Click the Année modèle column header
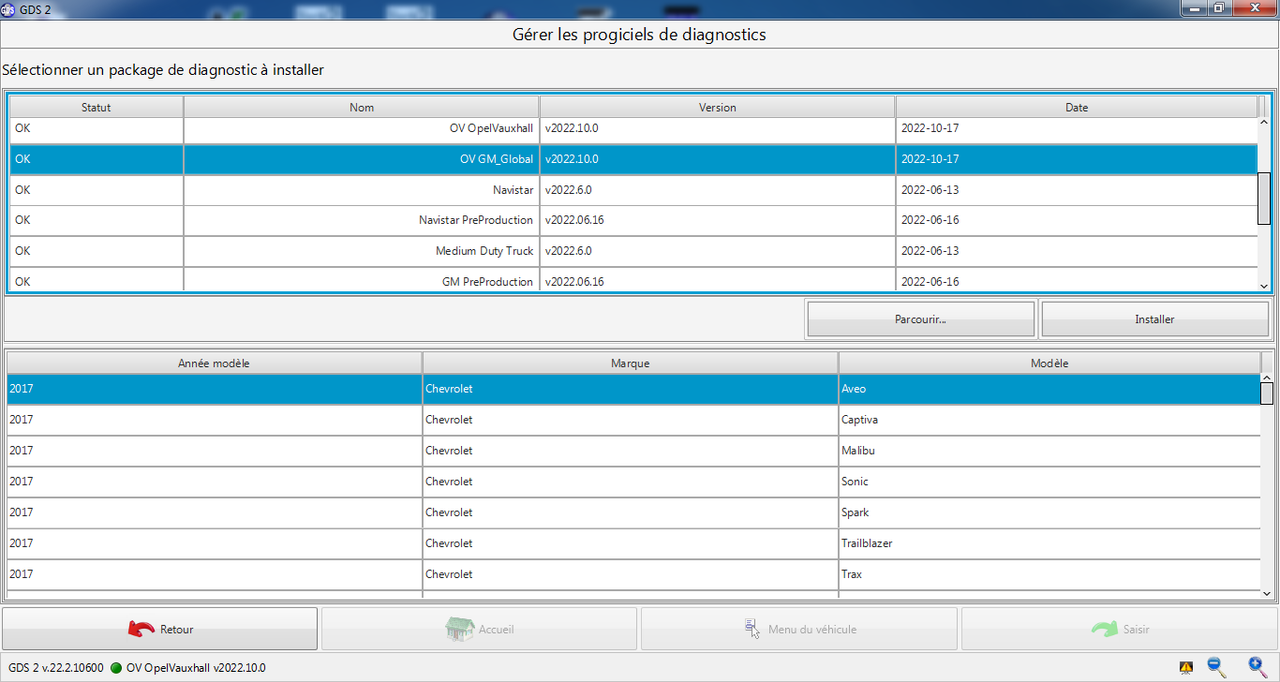This screenshot has width=1280, height=682. pos(214,363)
